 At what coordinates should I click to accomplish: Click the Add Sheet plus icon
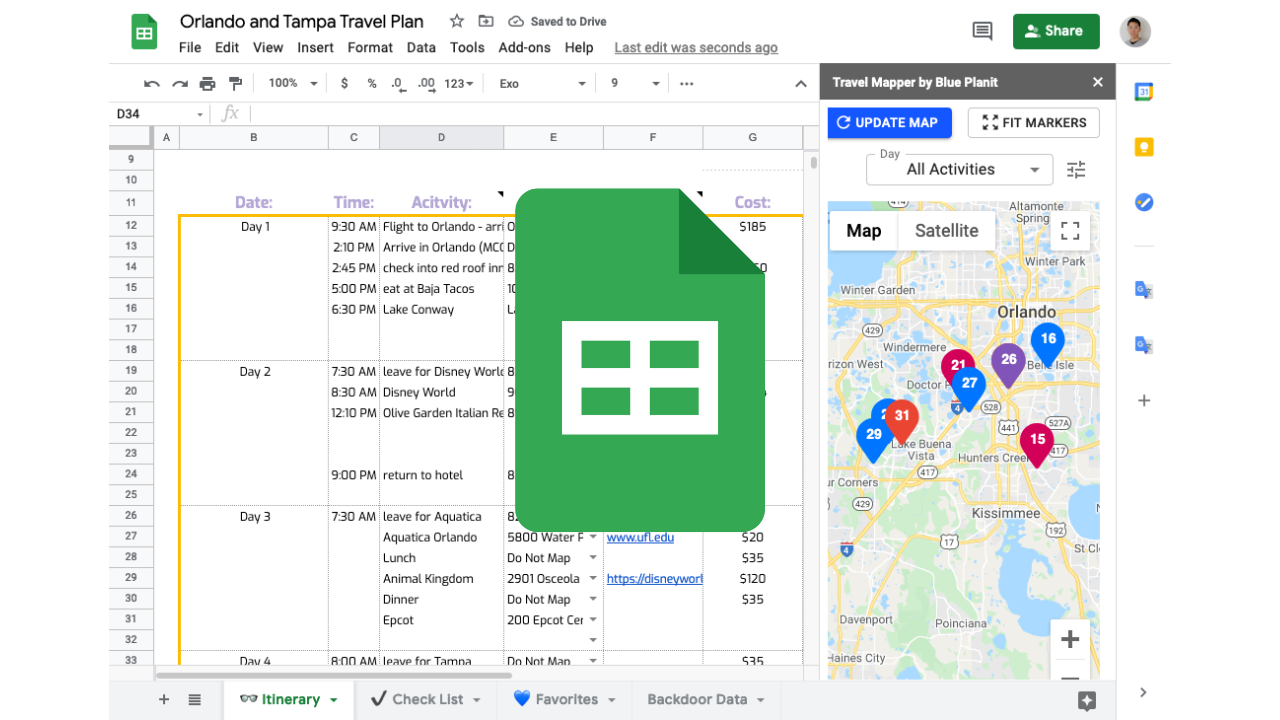coord(164,700)
